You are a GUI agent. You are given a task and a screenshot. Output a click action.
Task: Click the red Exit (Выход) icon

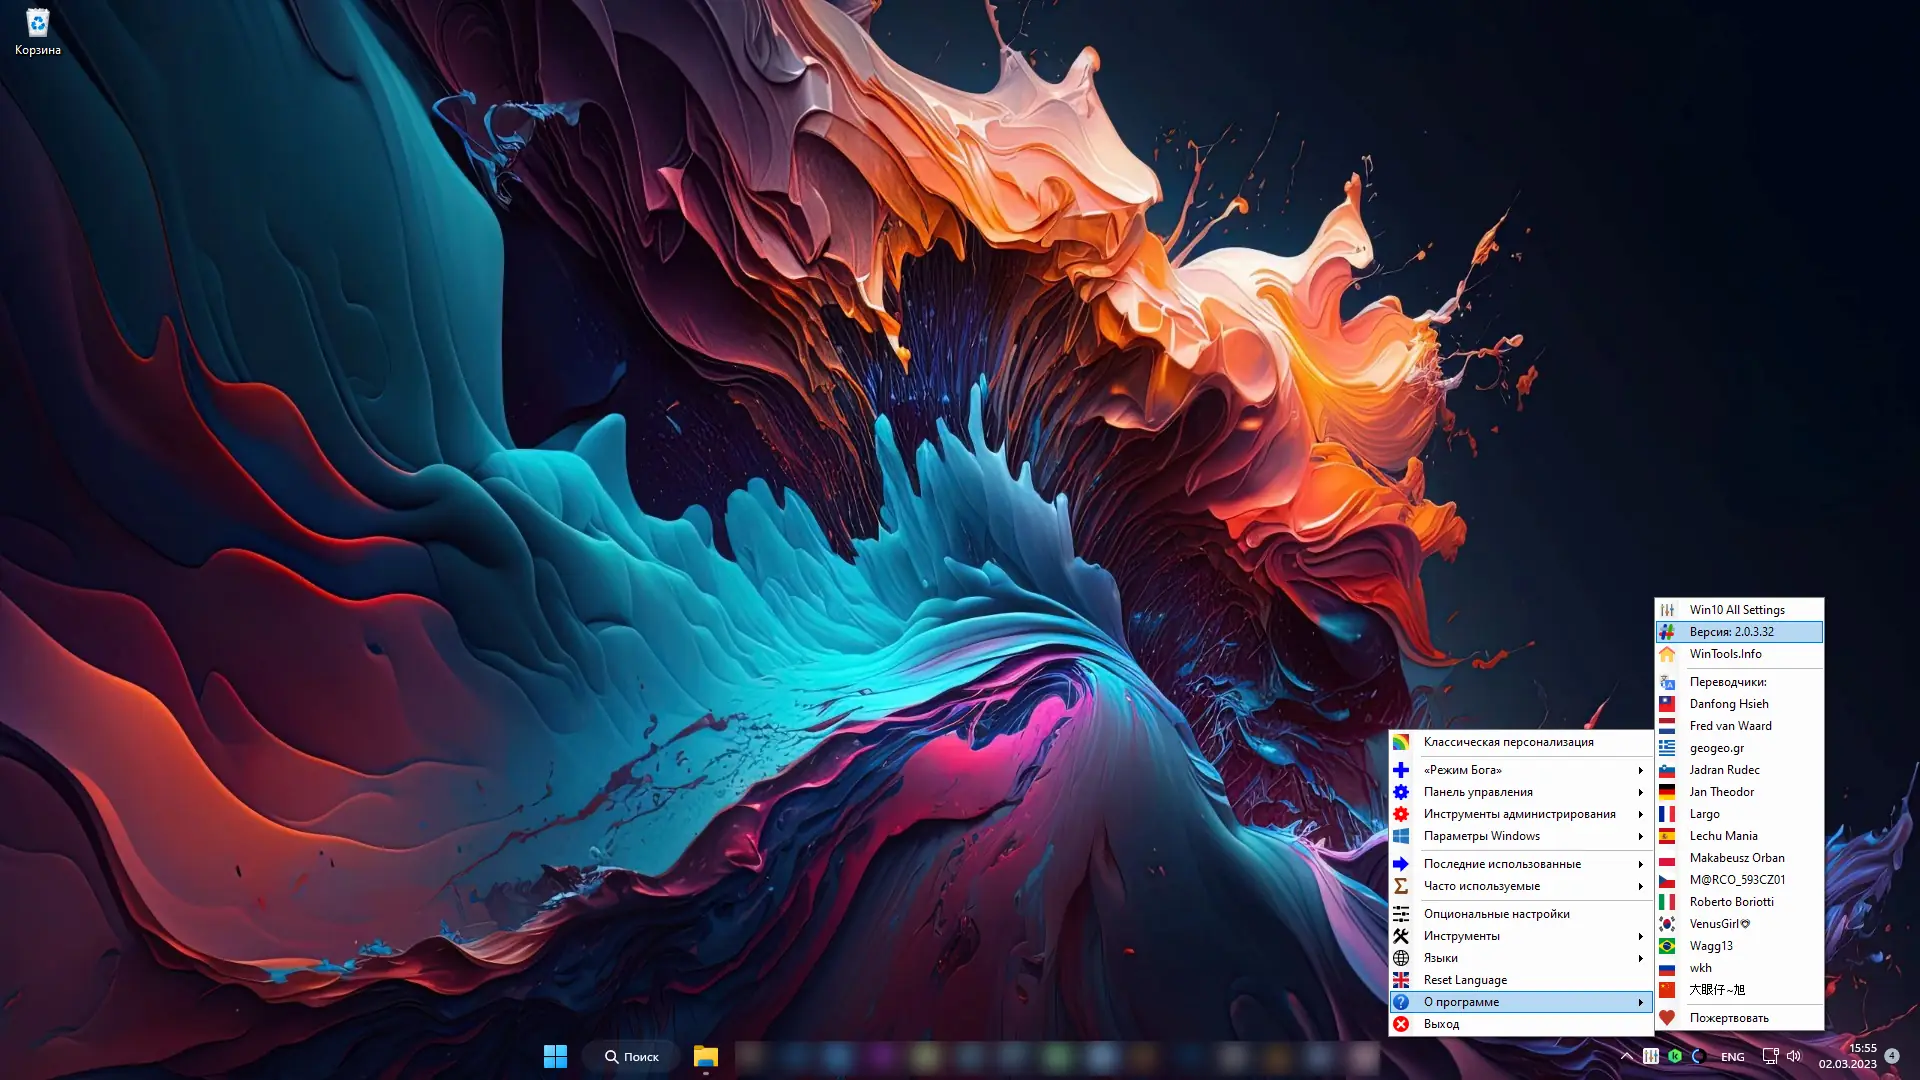[x=1401, y=1024]
